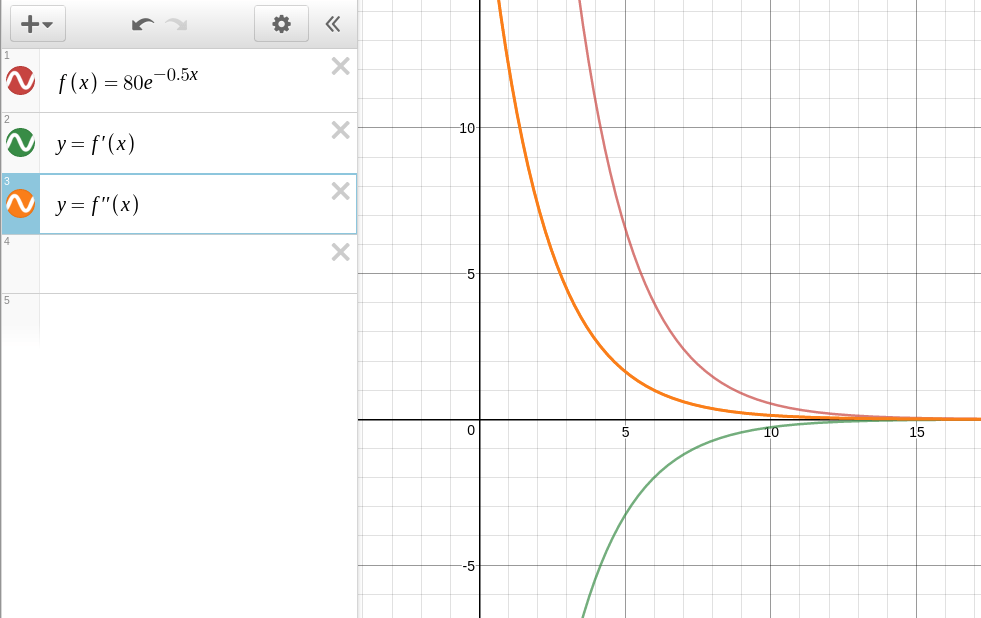Toggle visibility of red f(x) curve
Image resolution: width=981 pixels, height=618 pixels.
tap(20, 81)
